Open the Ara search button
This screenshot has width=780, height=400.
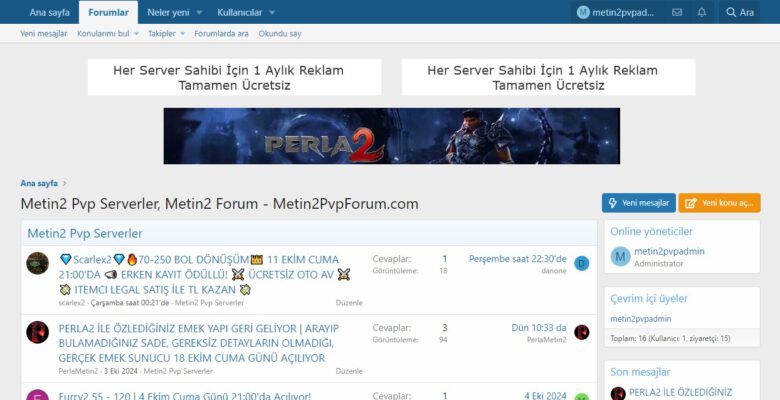pos(740,12)
